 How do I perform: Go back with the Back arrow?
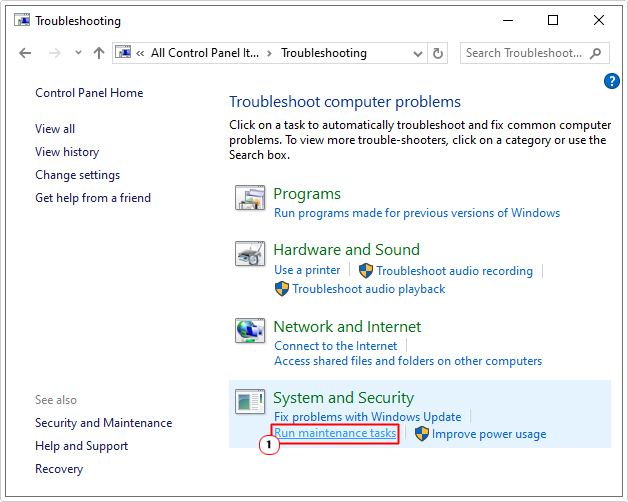(x=25, y=53)
